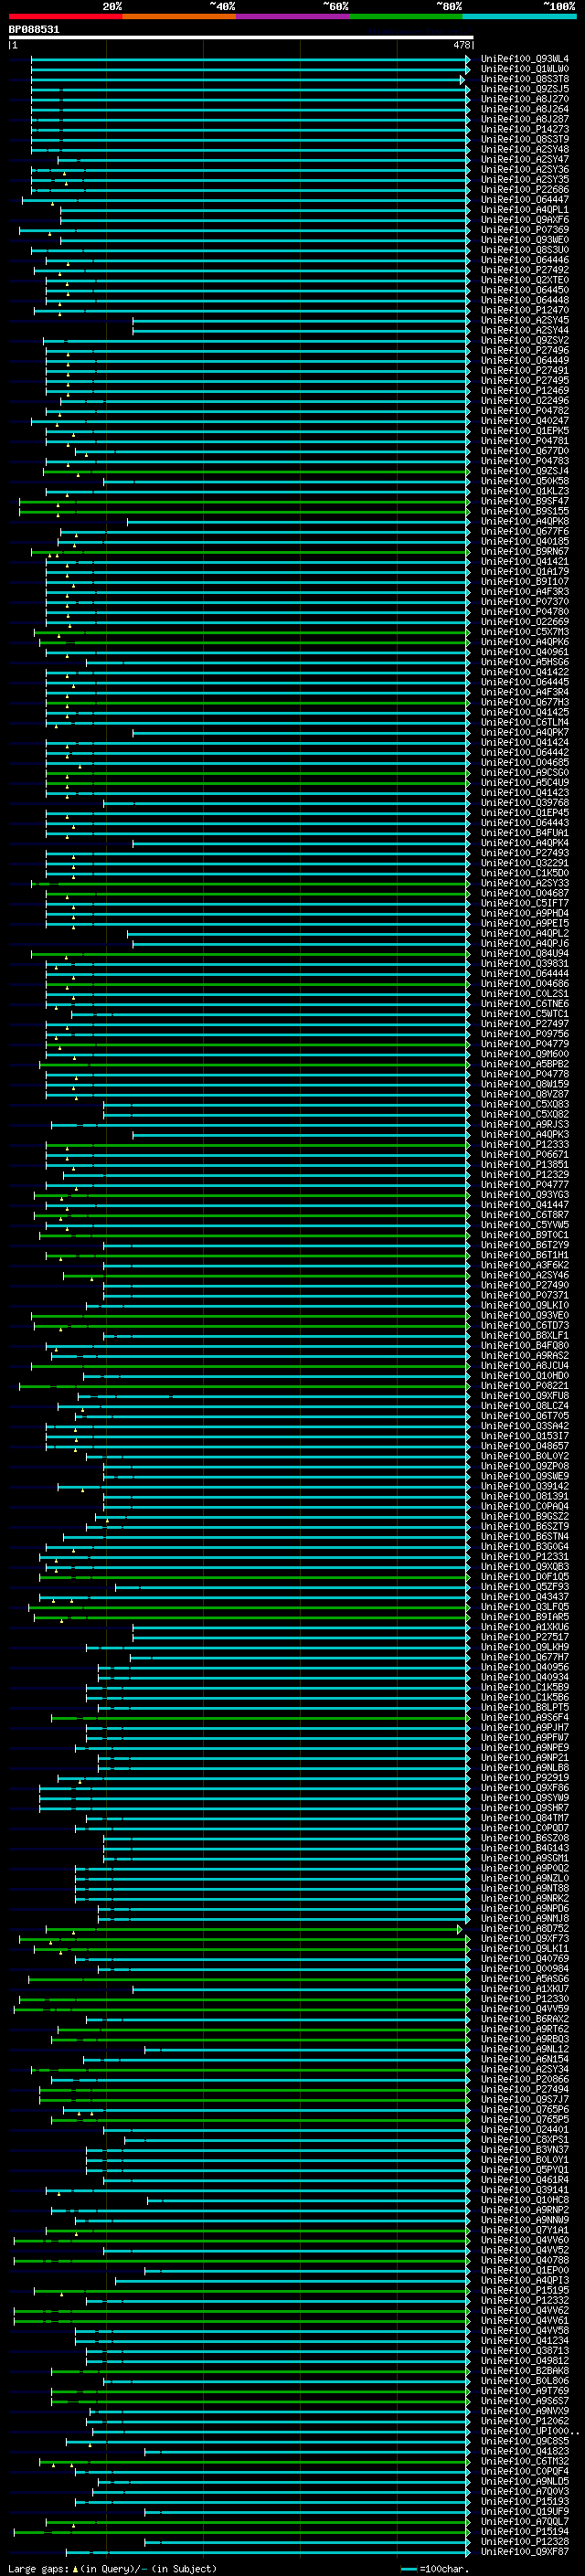
Task: Select the UniRef100_P04782 label
Action: (525, 410)
